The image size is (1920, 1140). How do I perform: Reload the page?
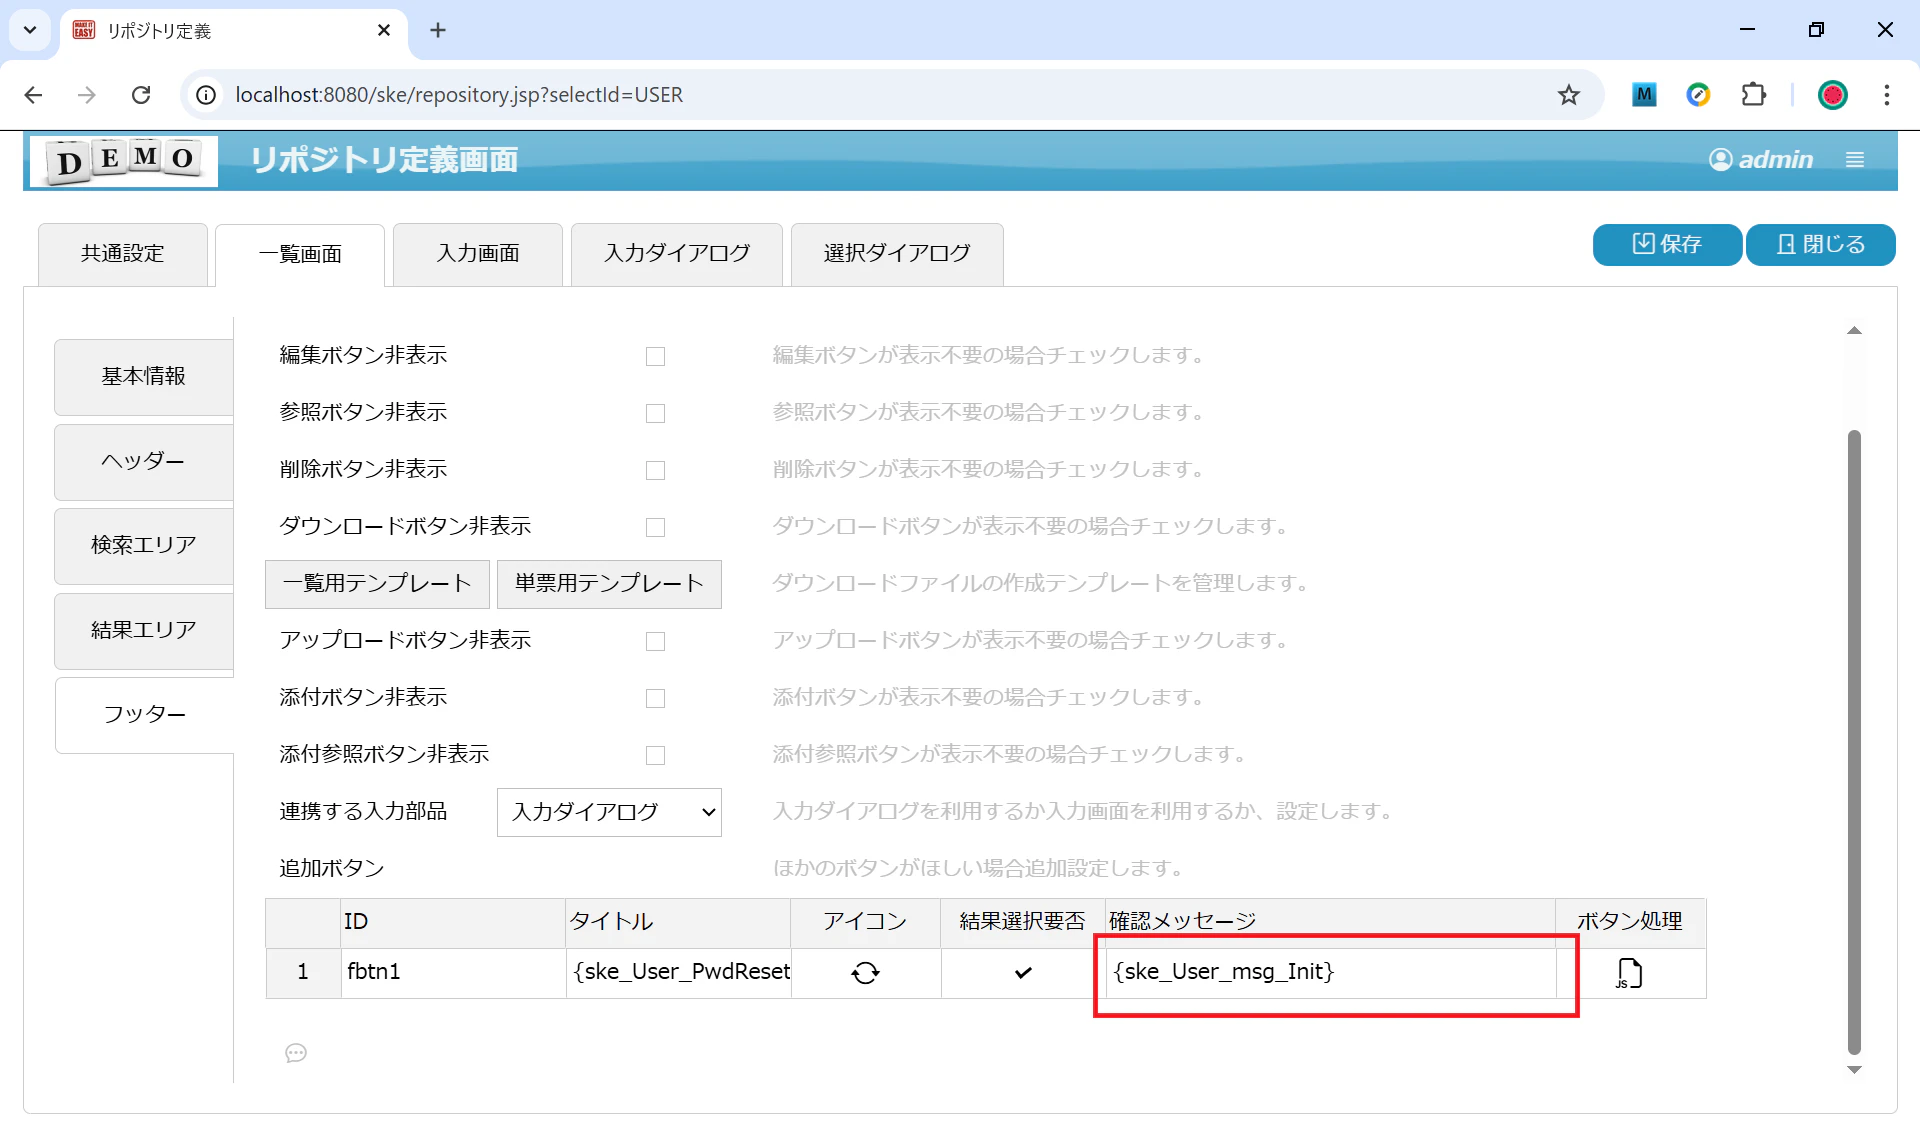point(141,95)
